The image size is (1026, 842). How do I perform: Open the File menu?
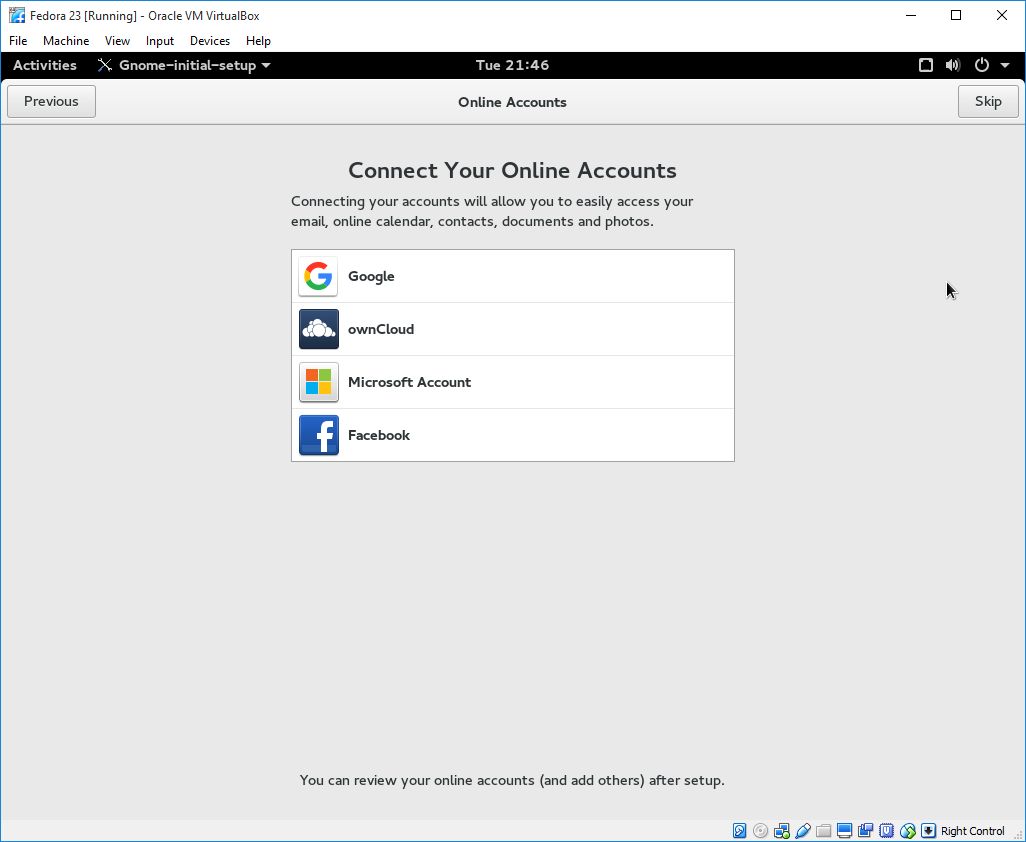[x=18, y=41]
